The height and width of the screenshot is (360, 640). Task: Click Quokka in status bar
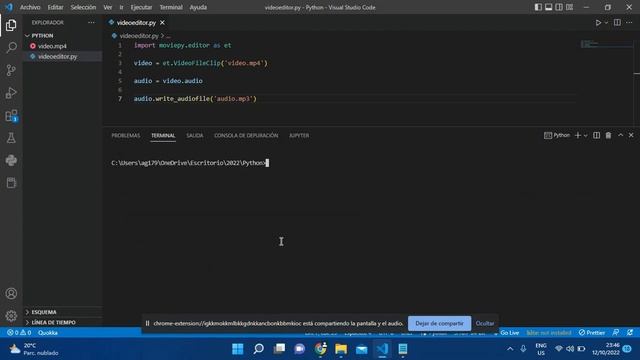(x=48, y=333)
